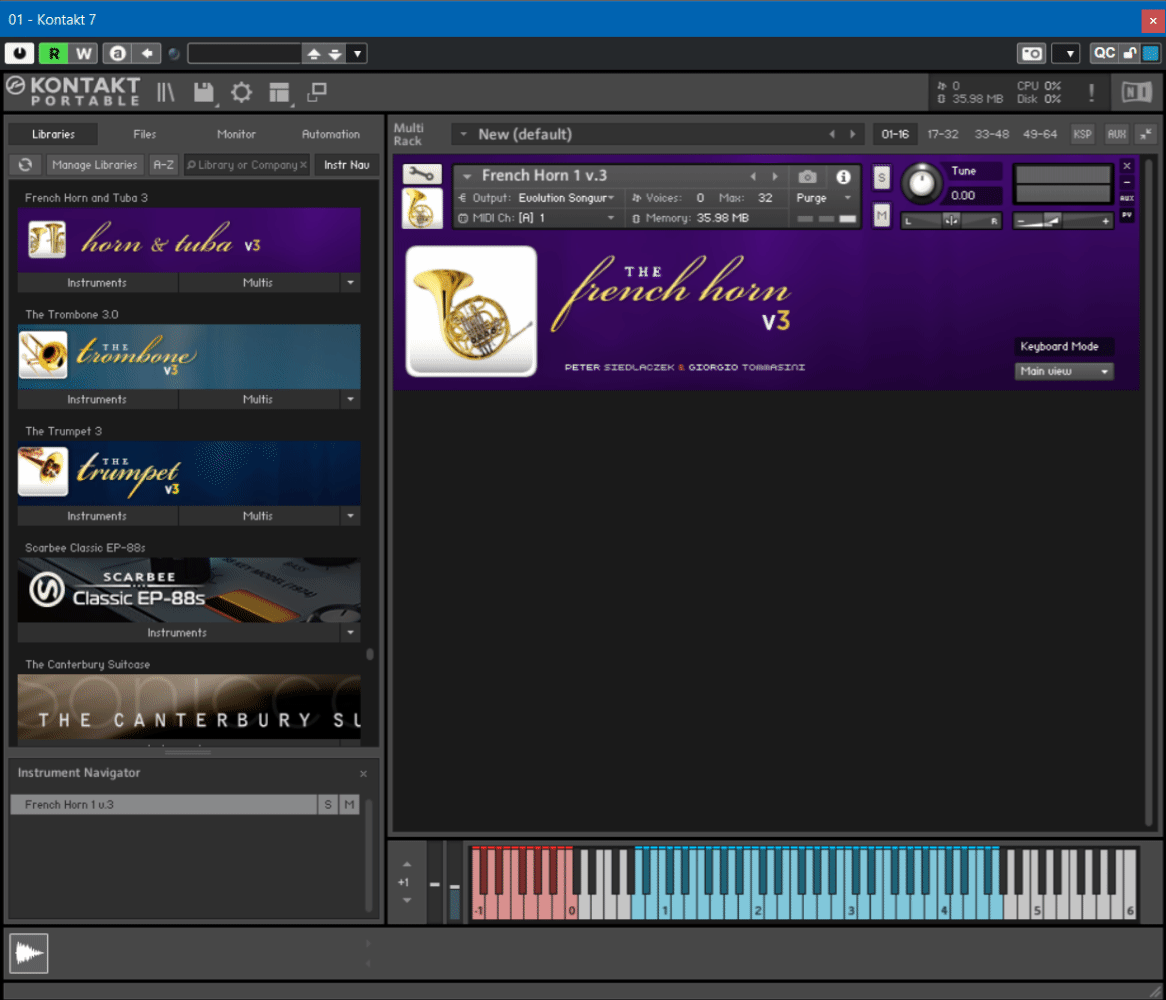Image resolution: width=1166 pixels, height=1000 pixels.
Task: Mute the French Horn instrument header
Action: [881, 216]
